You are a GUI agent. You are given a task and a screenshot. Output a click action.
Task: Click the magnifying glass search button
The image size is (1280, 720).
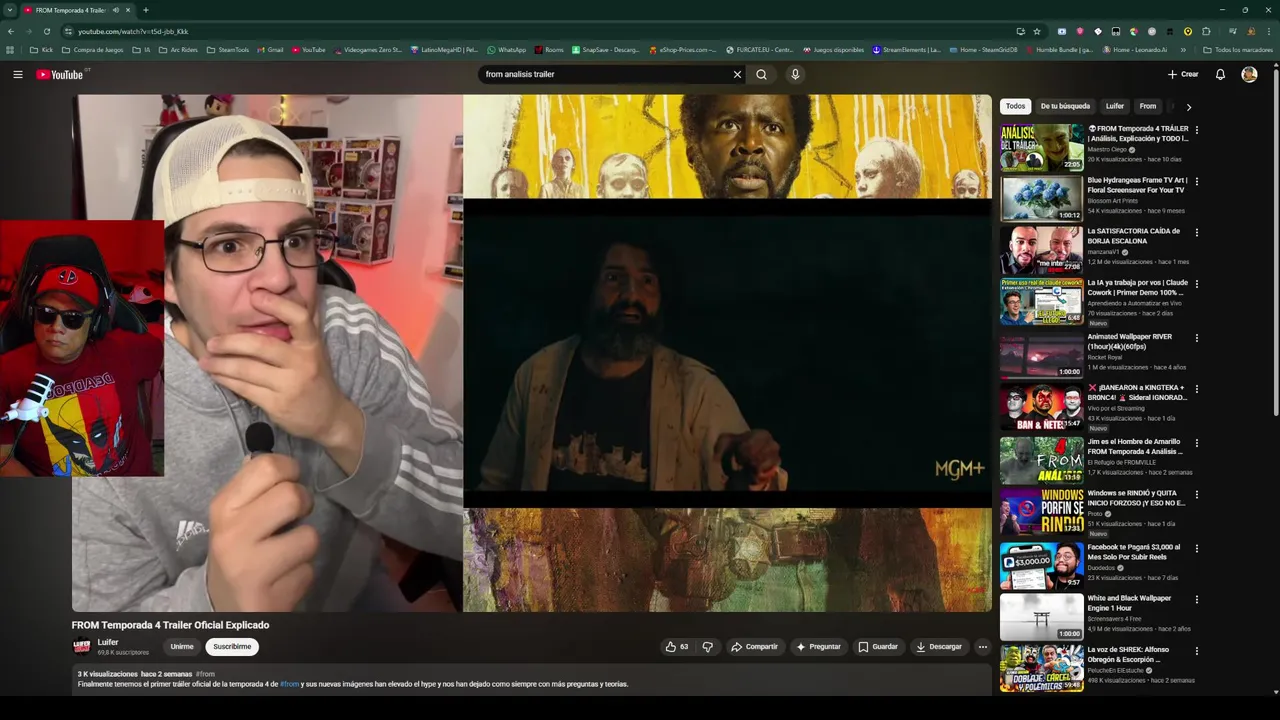click(x=761, y=74)
